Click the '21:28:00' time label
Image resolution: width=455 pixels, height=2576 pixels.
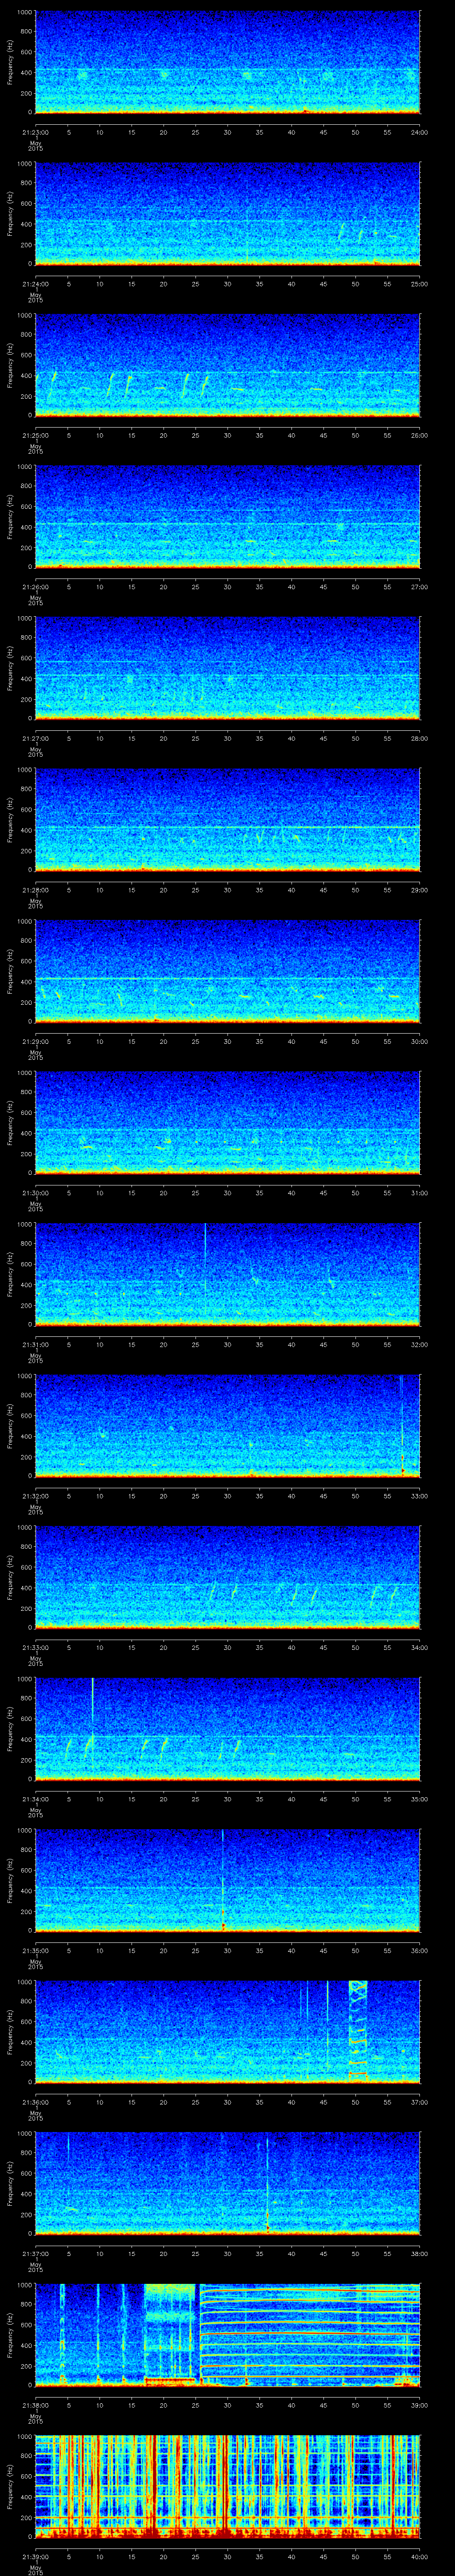(x=35, y=890)
